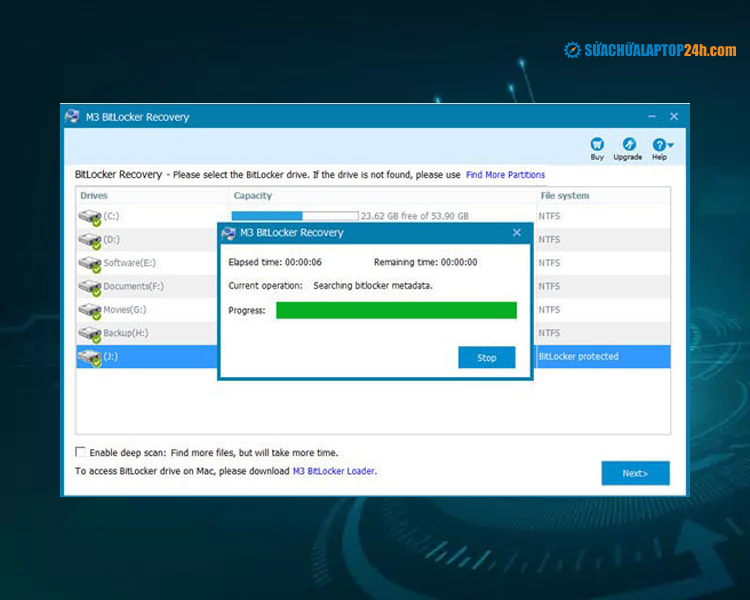Select the (C:) drive icon
Screen dimensions: 750x600
tap(90, 217)
